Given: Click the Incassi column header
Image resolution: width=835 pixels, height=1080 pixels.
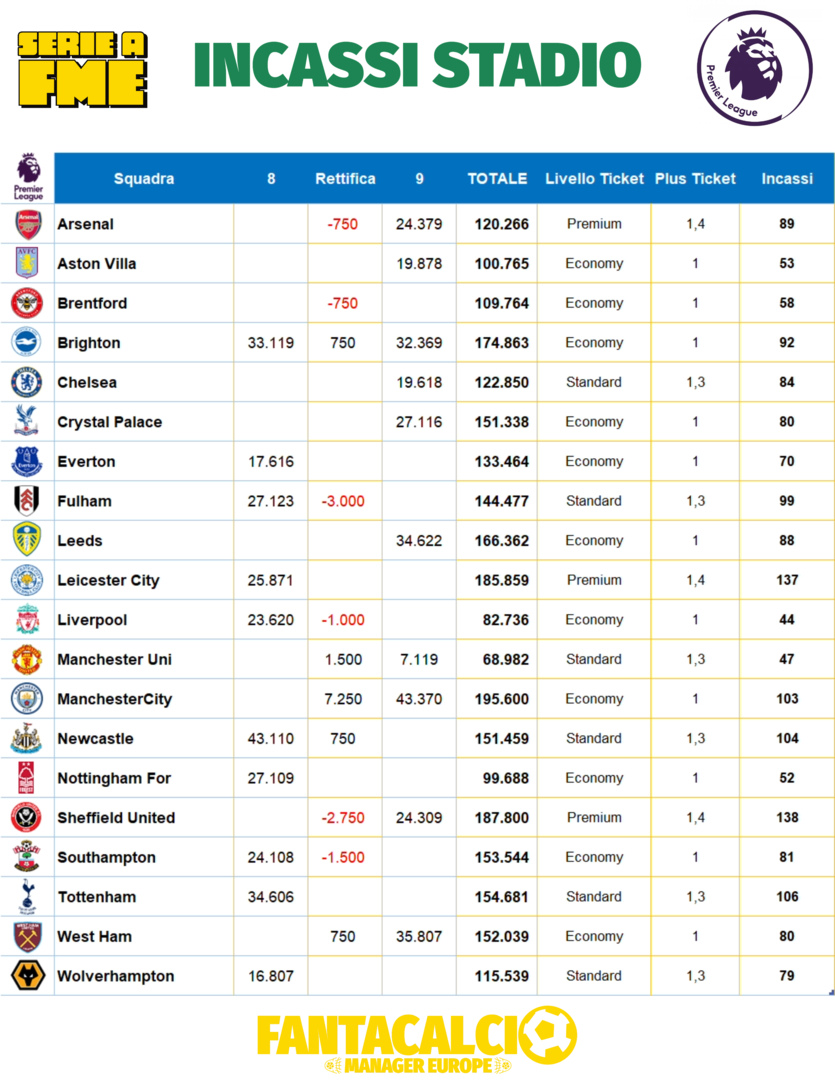Looking at the screenshot, I should tap(787, 179).
